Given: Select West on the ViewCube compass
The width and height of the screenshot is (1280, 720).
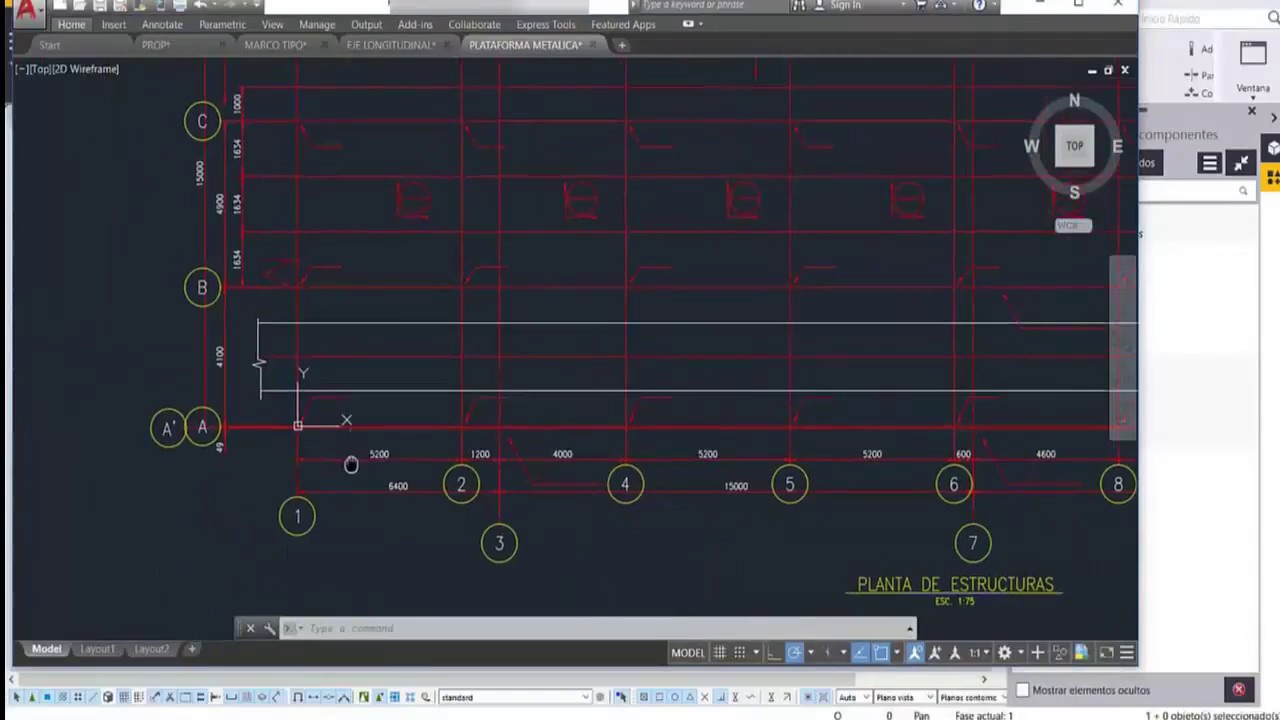Looking at the screenshot, I should pos(1031,146).
